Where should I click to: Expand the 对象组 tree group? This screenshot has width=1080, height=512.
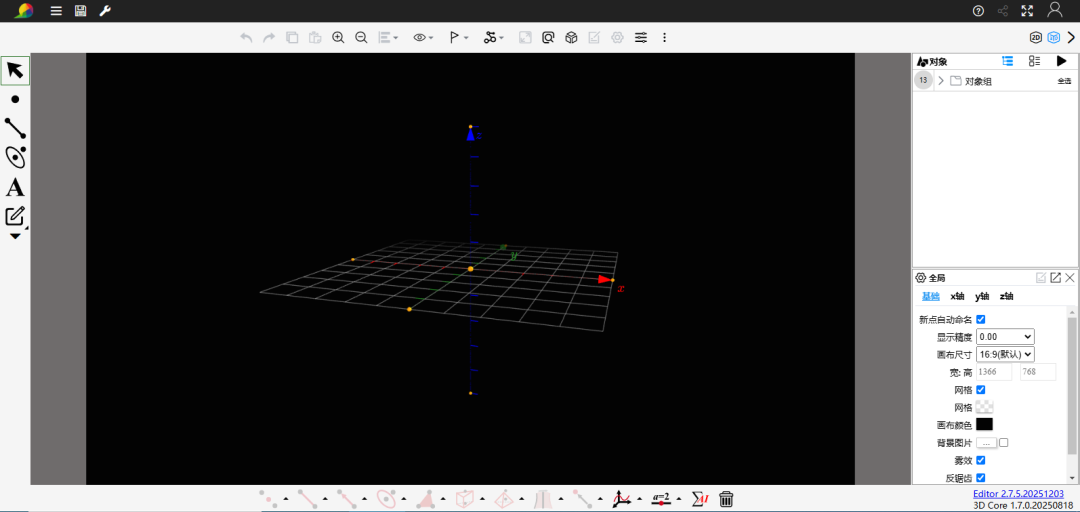[941, 81]
